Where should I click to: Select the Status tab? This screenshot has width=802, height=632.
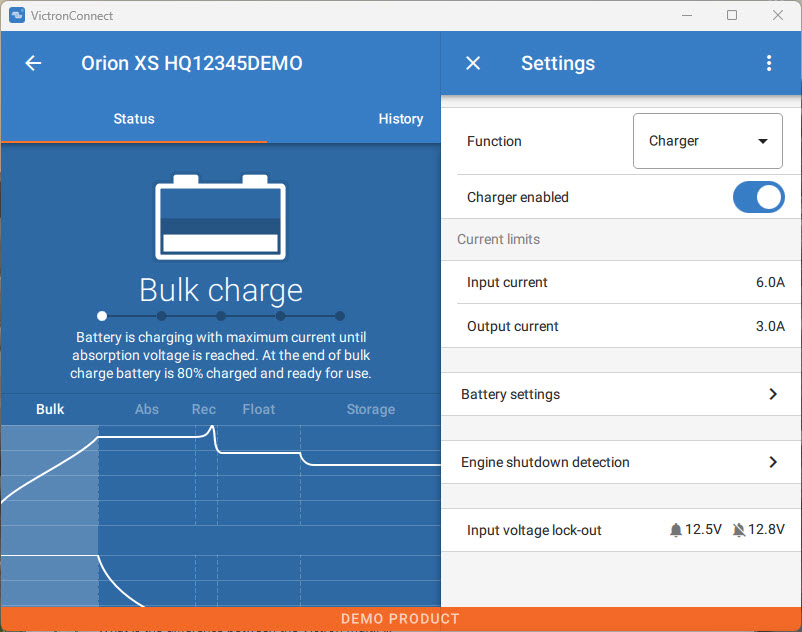134,119
